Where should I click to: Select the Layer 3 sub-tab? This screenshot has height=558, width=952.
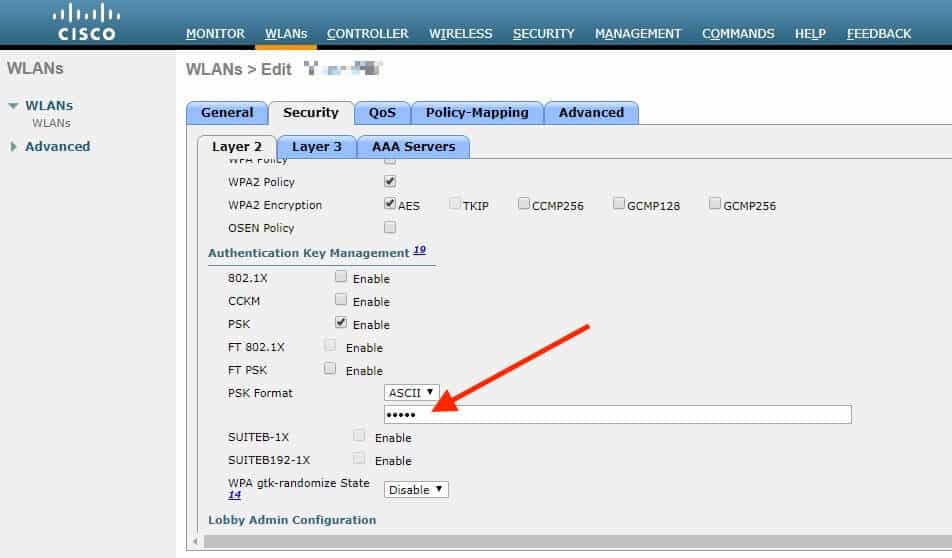click(317, 147)
